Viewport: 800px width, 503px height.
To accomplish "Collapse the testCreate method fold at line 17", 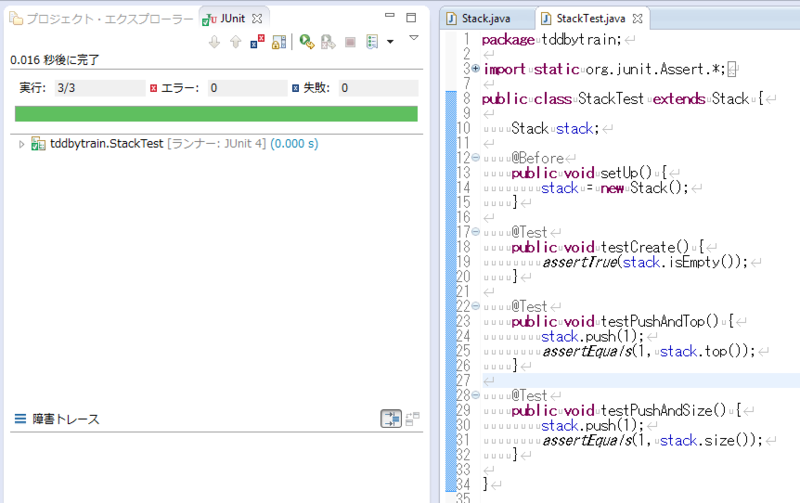I will (476, 232).
